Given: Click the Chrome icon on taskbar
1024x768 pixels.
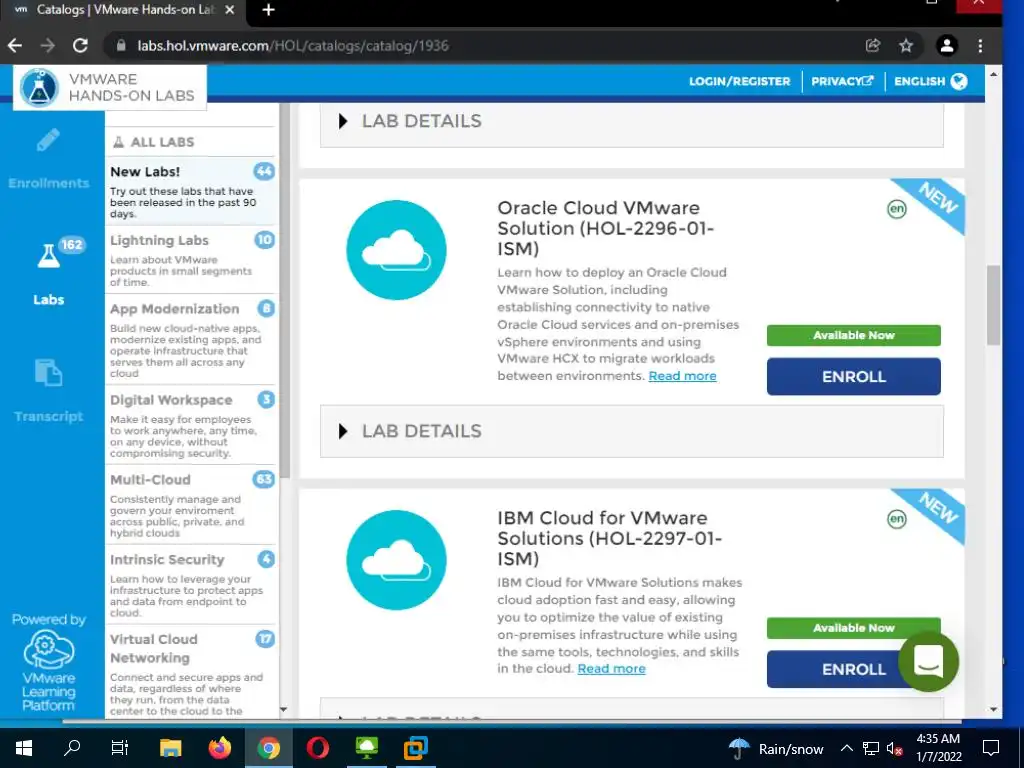Looking at the screenshot, I should pos(268,748).
